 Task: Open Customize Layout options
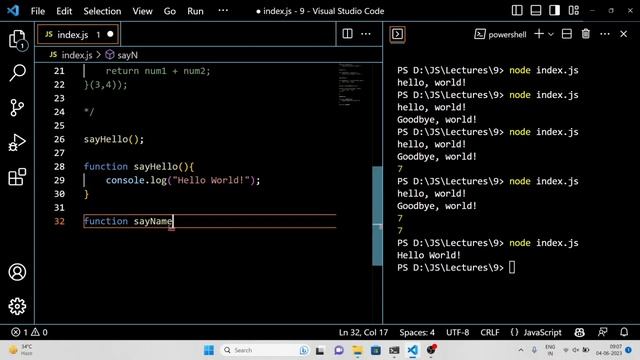point(573,11)
